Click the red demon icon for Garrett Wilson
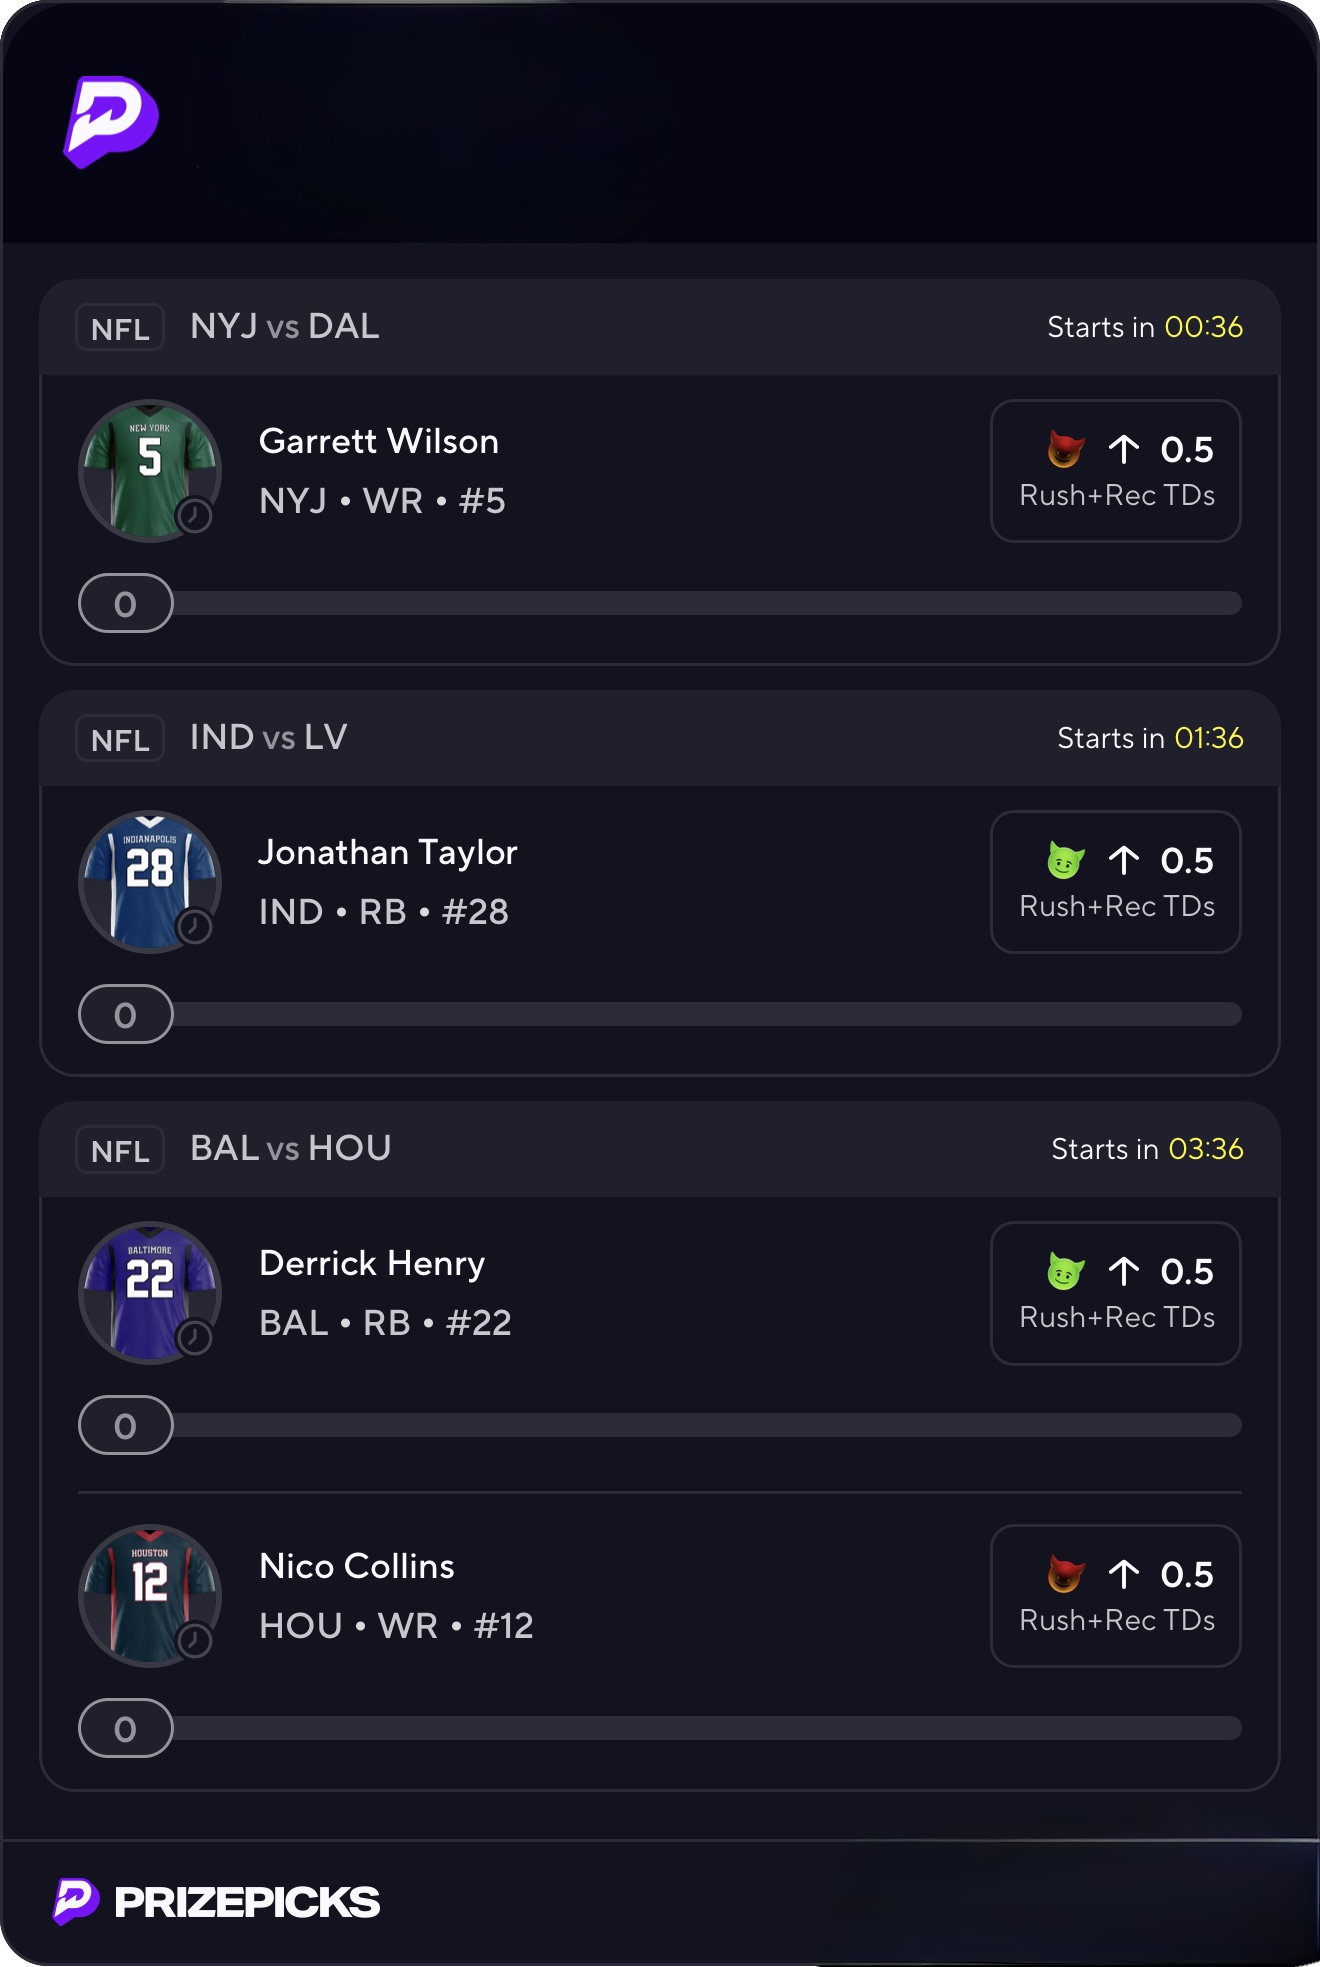The height and width of the screenshot is (1967, 1320). tap(1065, 449)
